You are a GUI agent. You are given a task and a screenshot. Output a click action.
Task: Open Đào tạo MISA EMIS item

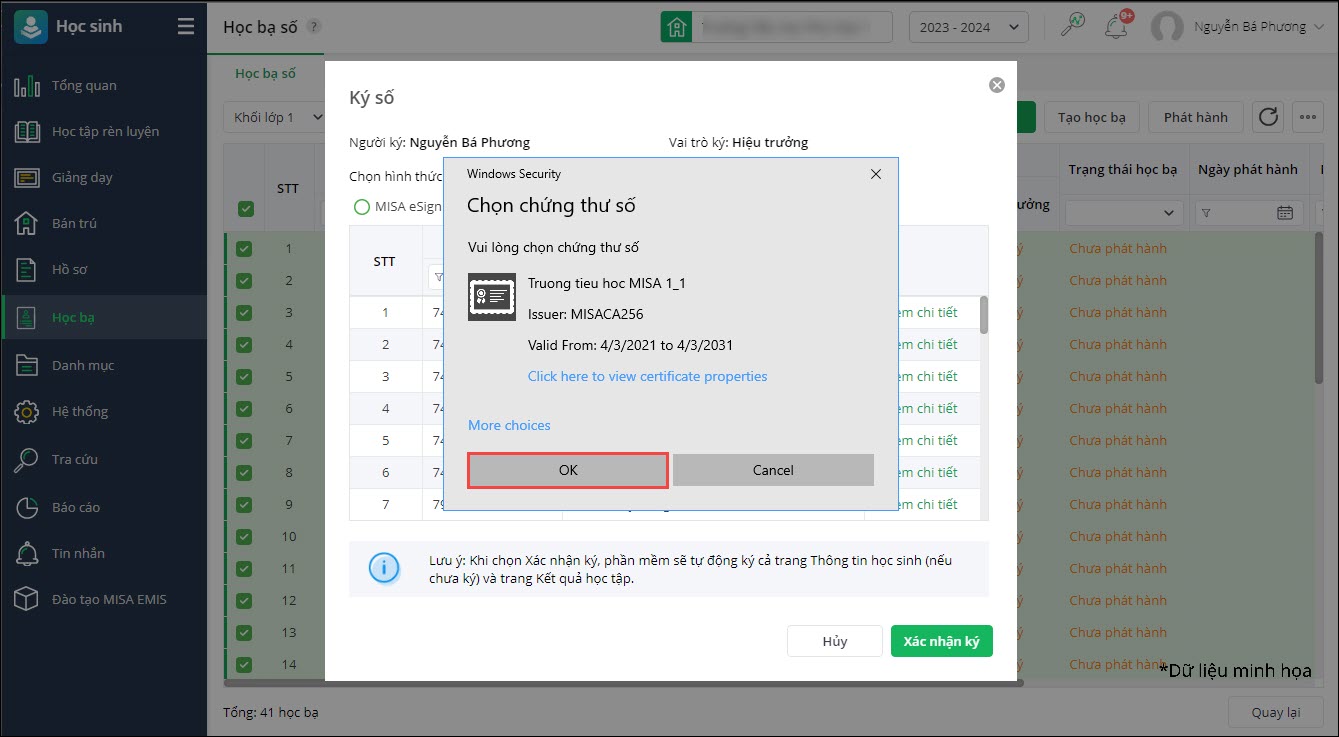pyautogui.click(x=103, y=600)
